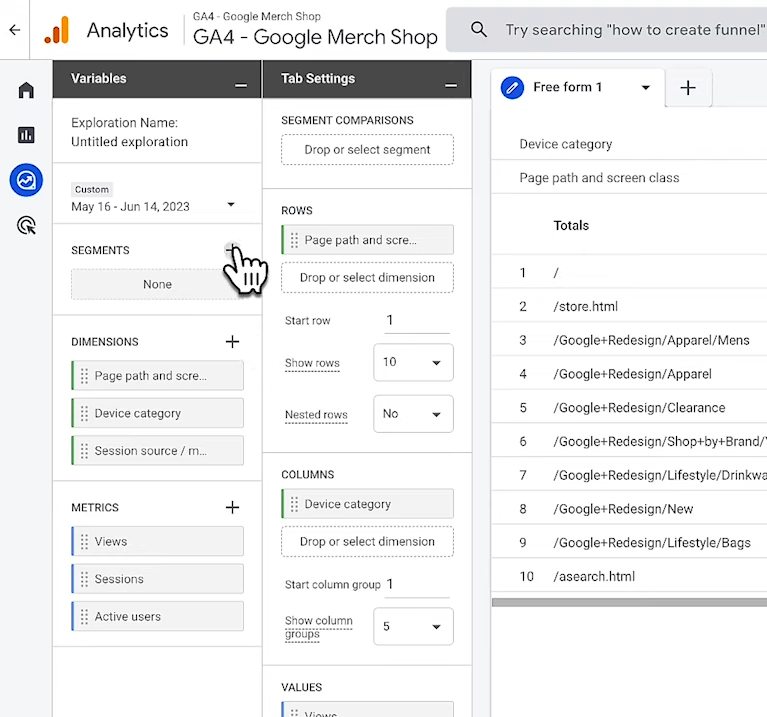Open the date range dropdown arrow
The image size is (767, 717).
[231, 204]
